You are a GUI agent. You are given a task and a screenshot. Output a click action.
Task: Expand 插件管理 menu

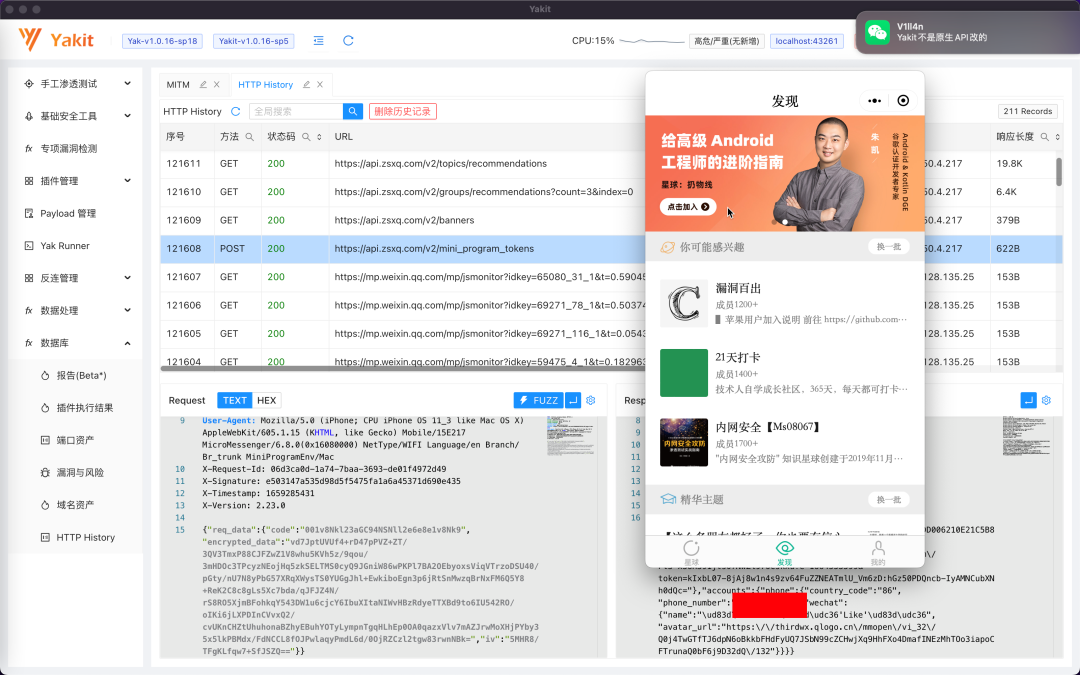coord(77,180)
